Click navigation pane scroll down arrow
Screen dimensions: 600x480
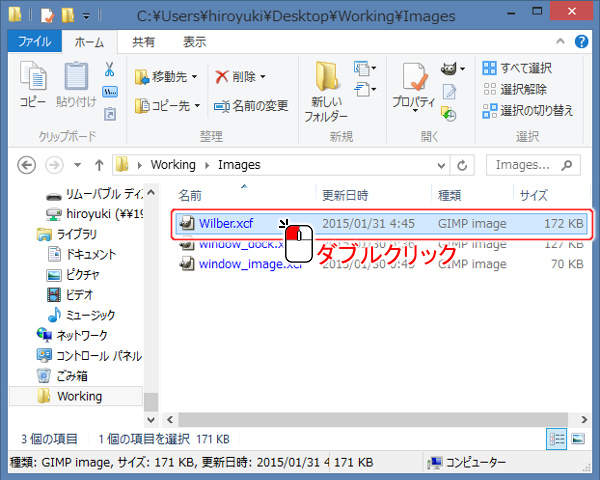pyautogui.click(x=151, y=420)
